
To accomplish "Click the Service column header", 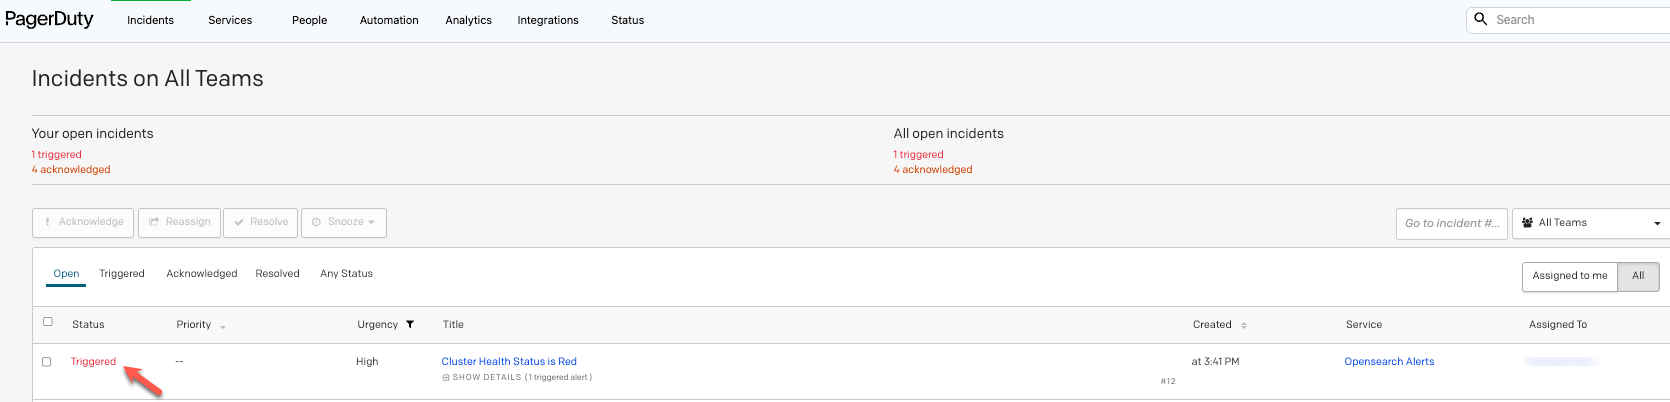I will (1364, 325).
